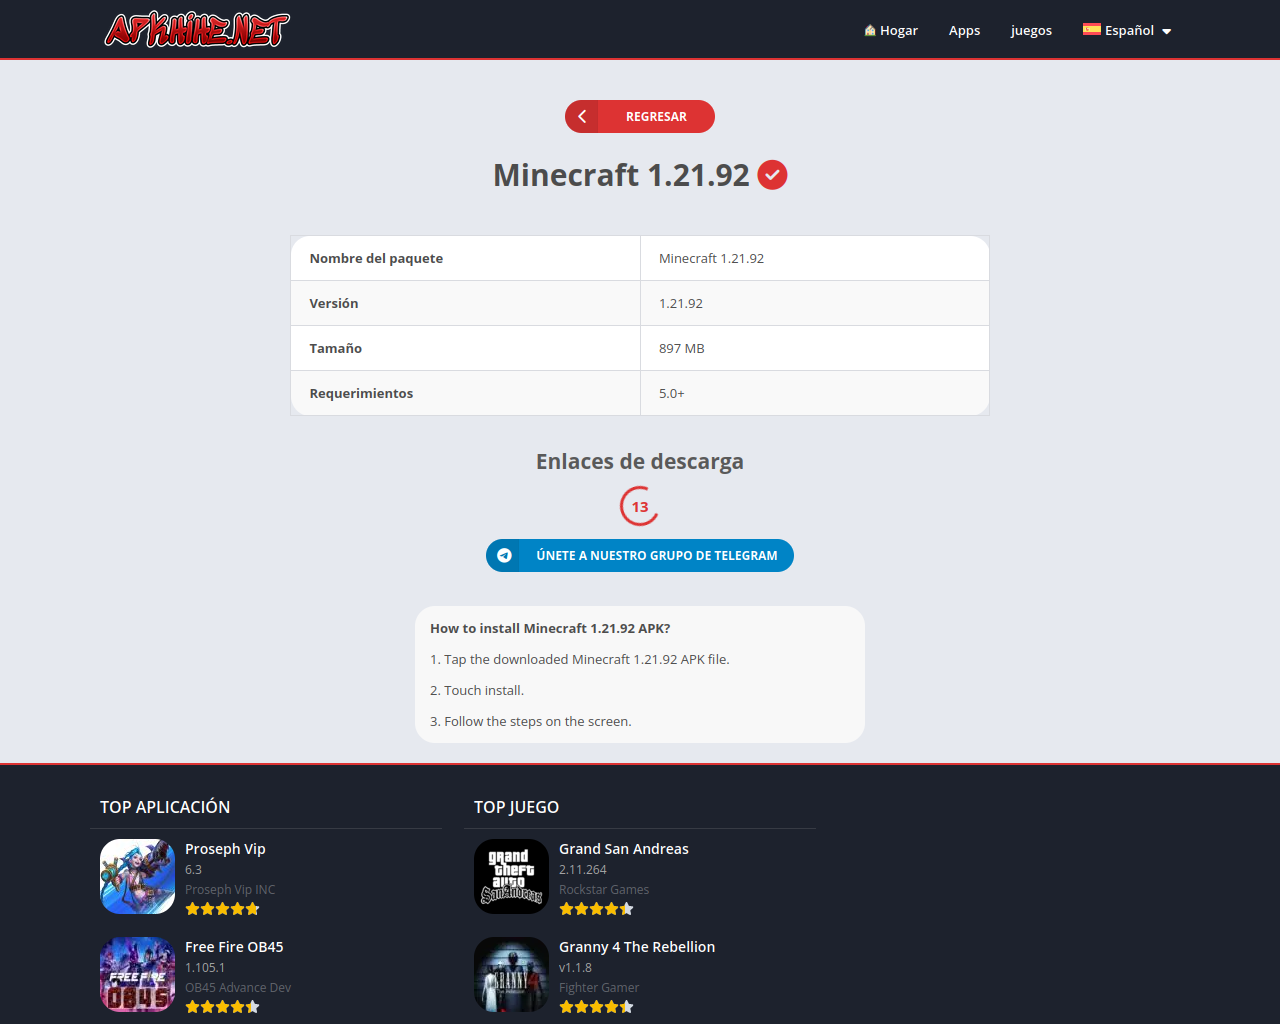Click version 2.11.264 under Grand San Andreas

pos(583,869)
